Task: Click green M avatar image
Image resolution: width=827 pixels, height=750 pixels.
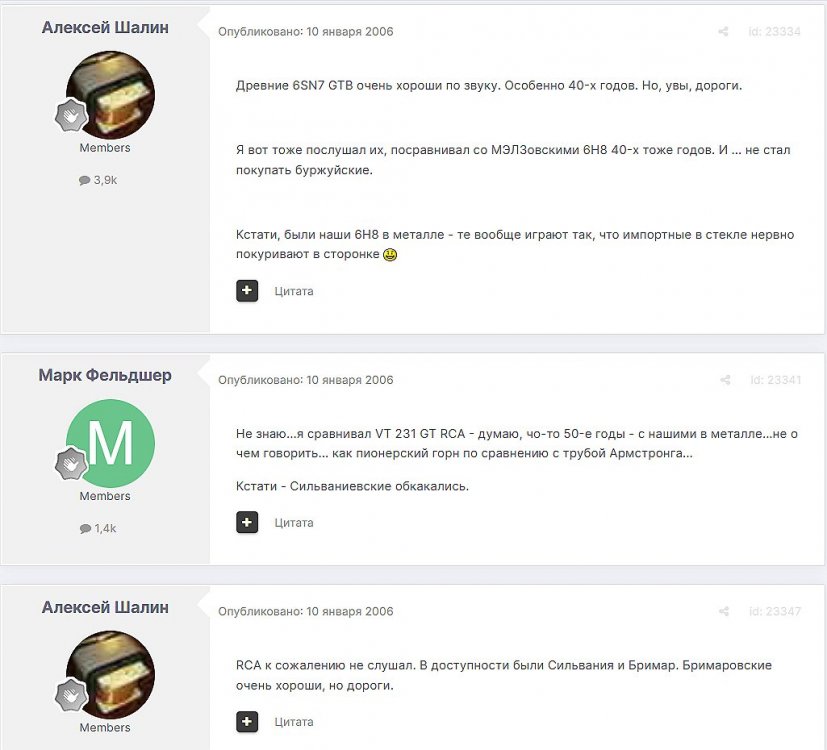Action: (111, 443)
